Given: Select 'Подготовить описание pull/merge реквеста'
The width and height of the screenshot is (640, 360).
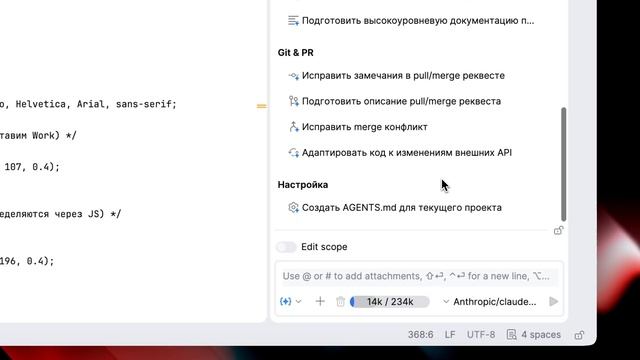Looking at the screenshot, I should tap(401, 101).
